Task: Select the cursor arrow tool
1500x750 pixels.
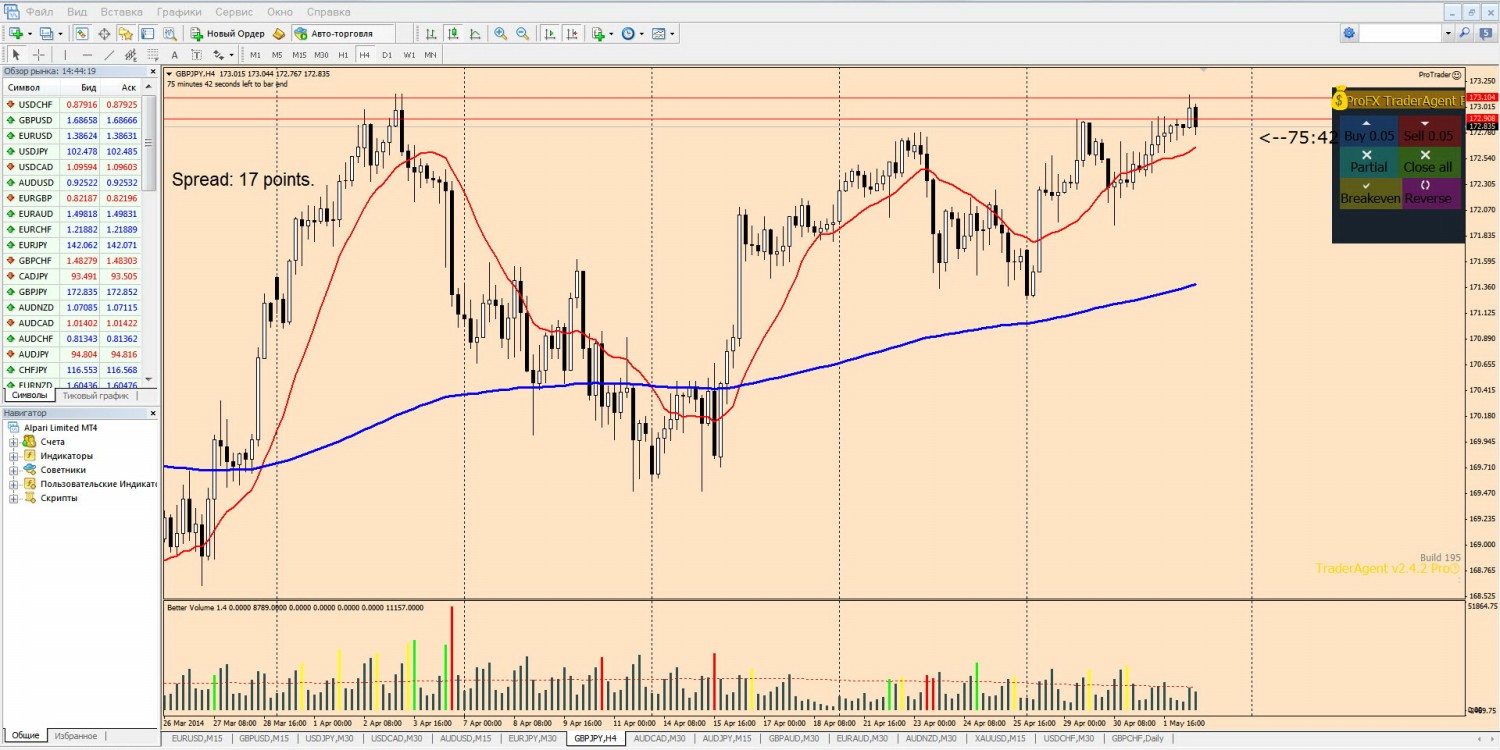Action: tap(16, 55)
